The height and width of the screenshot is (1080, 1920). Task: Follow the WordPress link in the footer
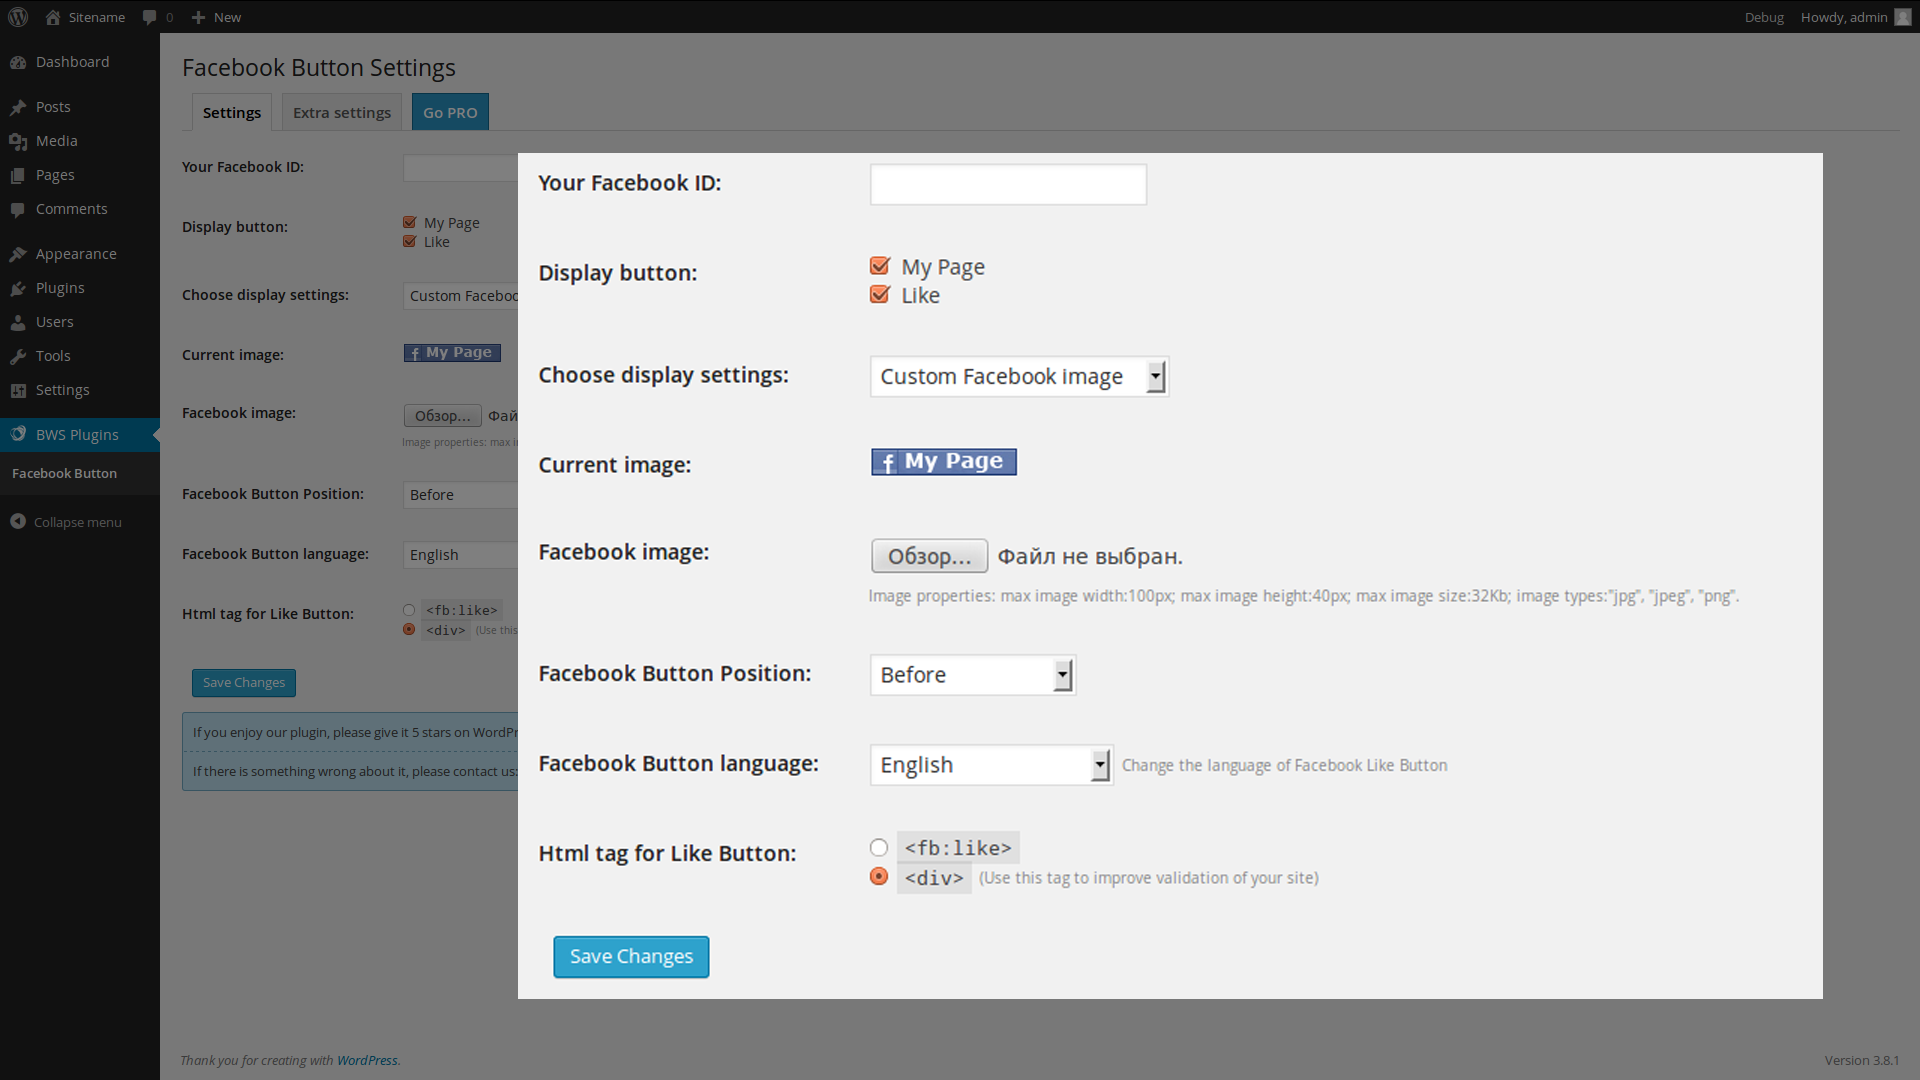[367, 1060]
